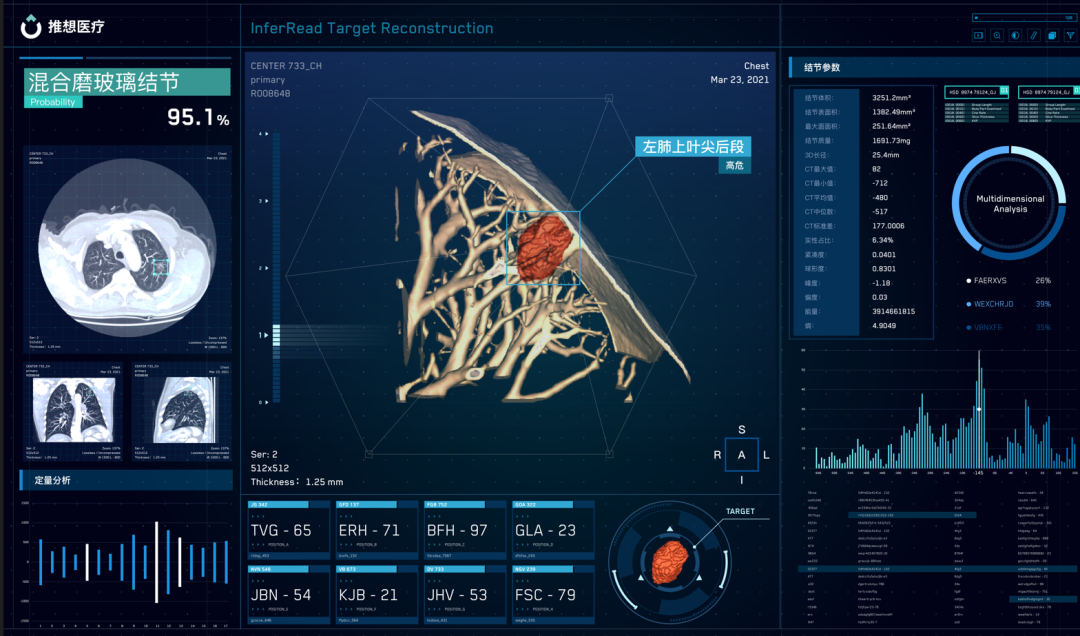Click the orientation cube marker A
Viewport: 1080px width, 636px height.
tap(741, 455)
